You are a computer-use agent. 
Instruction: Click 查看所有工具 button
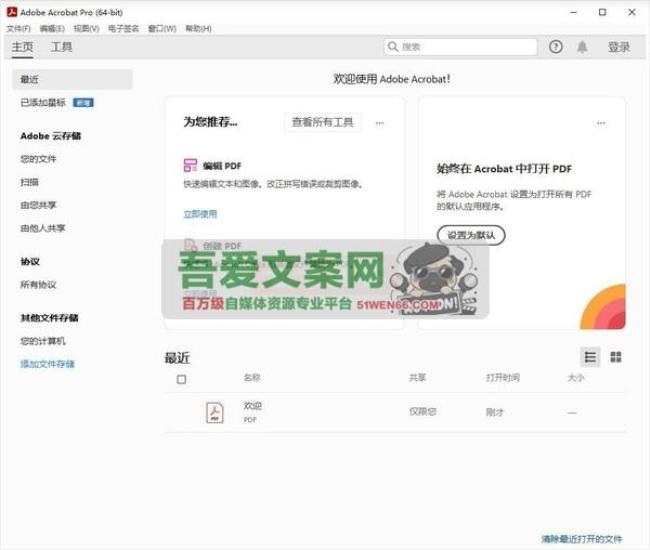tap(323, 122)
